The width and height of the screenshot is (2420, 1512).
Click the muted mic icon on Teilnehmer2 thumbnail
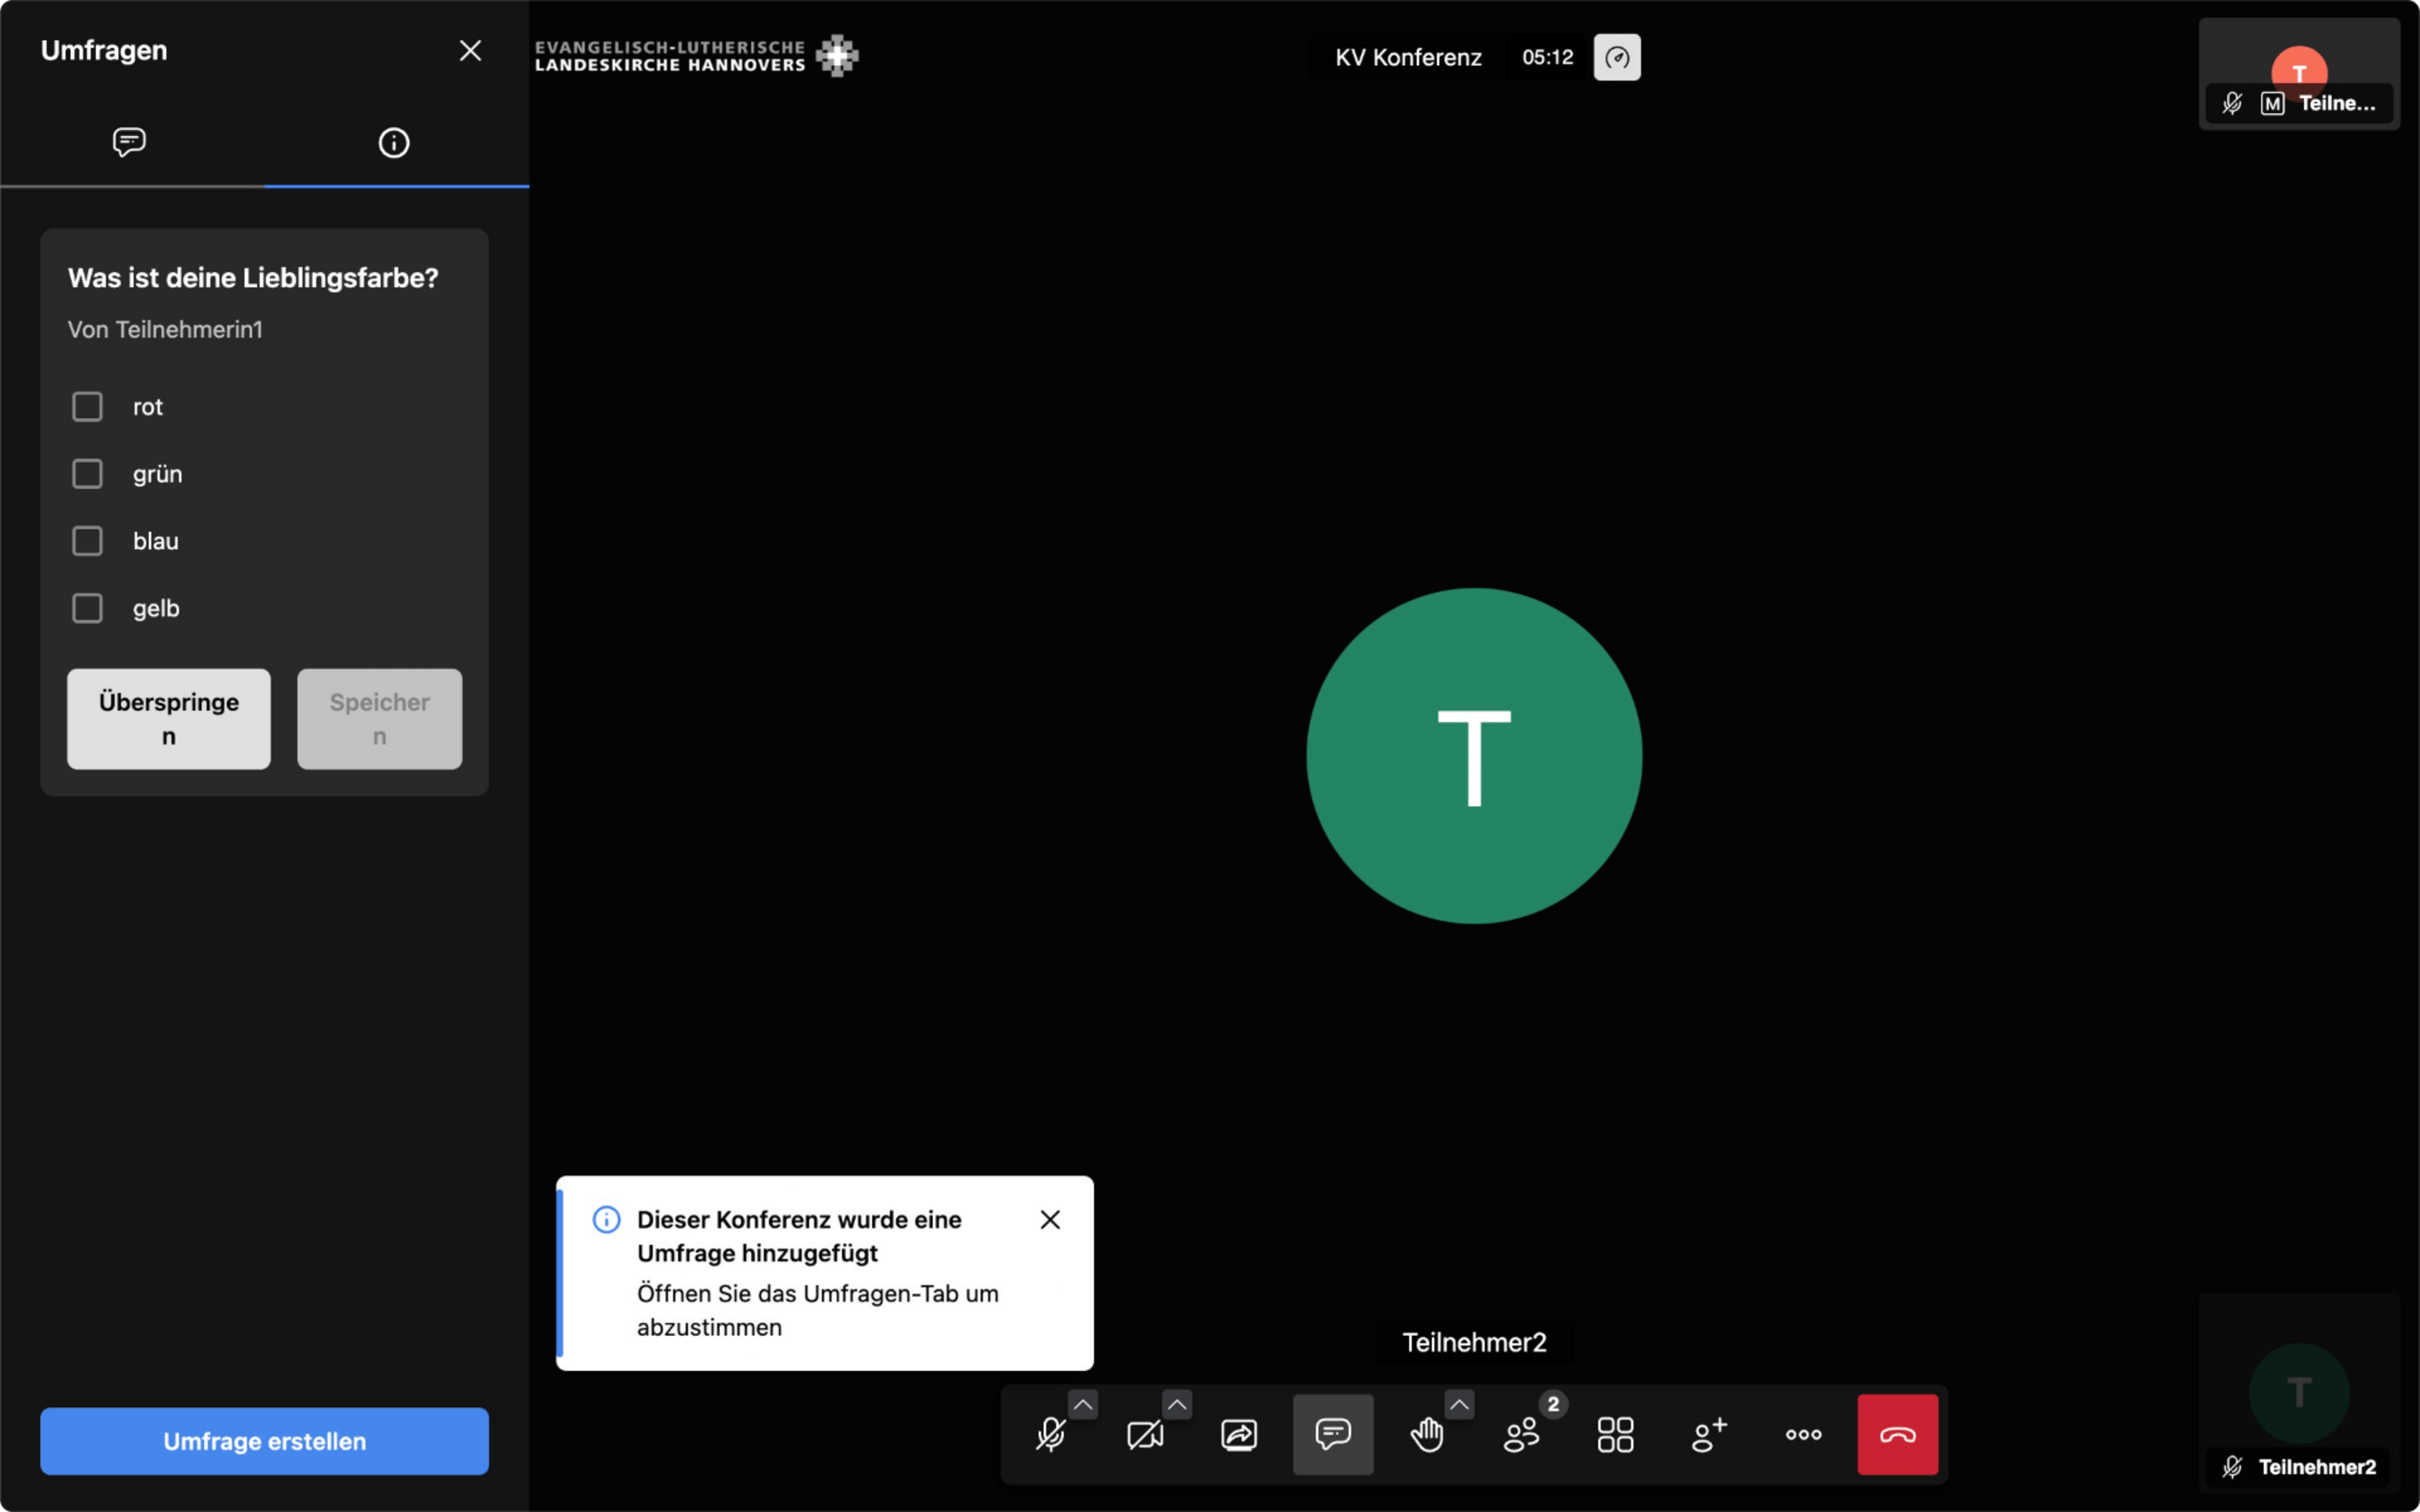(2232, 1467)
